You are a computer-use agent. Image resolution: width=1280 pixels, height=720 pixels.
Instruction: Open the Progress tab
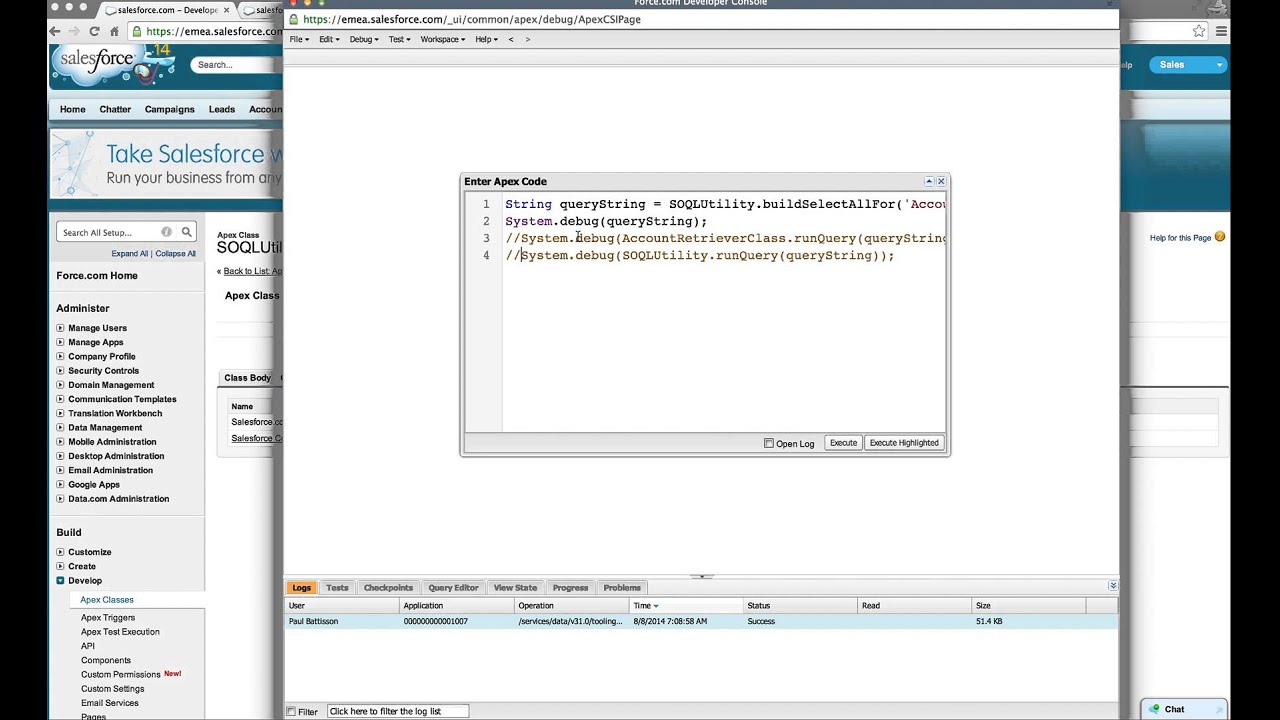(570, 588)
